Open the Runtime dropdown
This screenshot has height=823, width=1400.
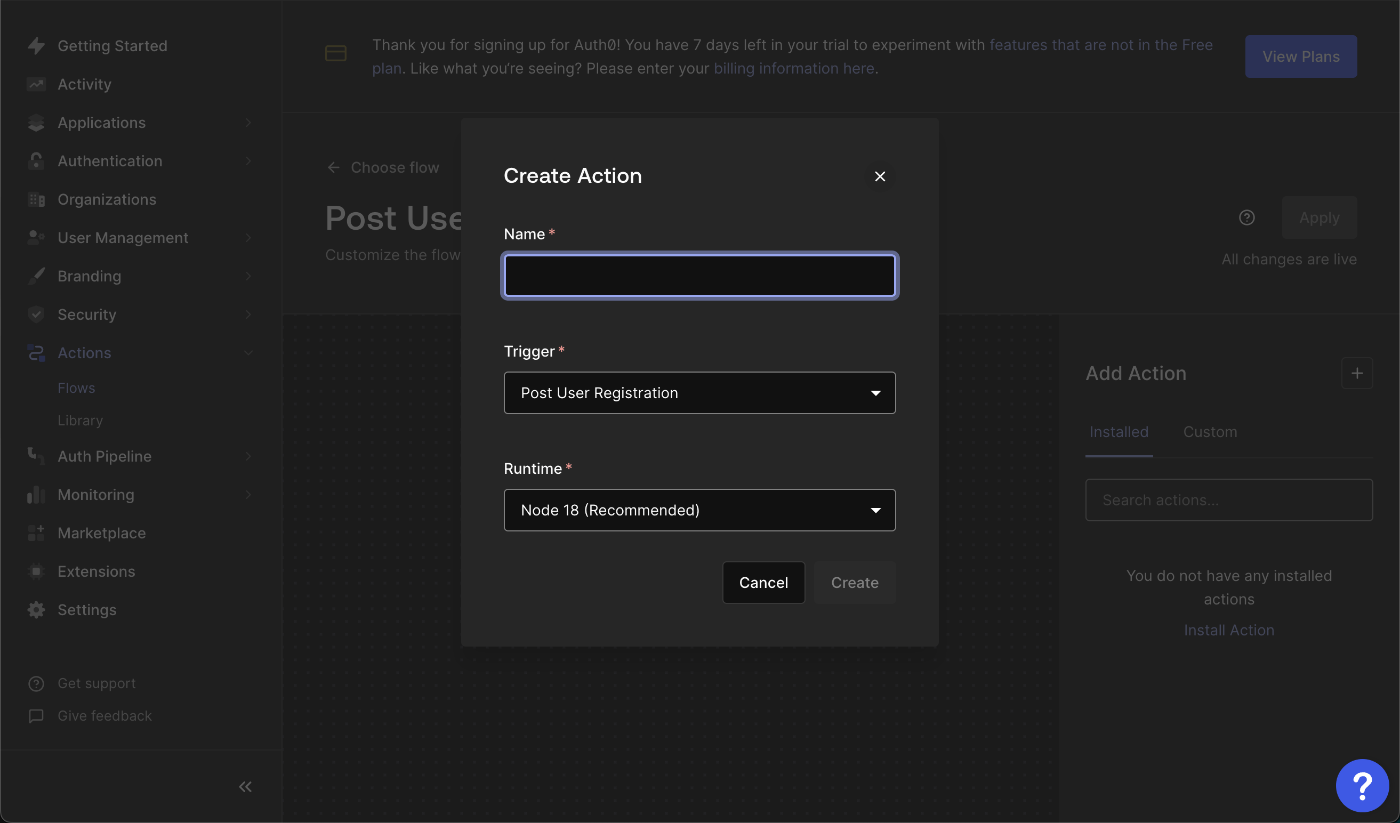tap(700, 510)
